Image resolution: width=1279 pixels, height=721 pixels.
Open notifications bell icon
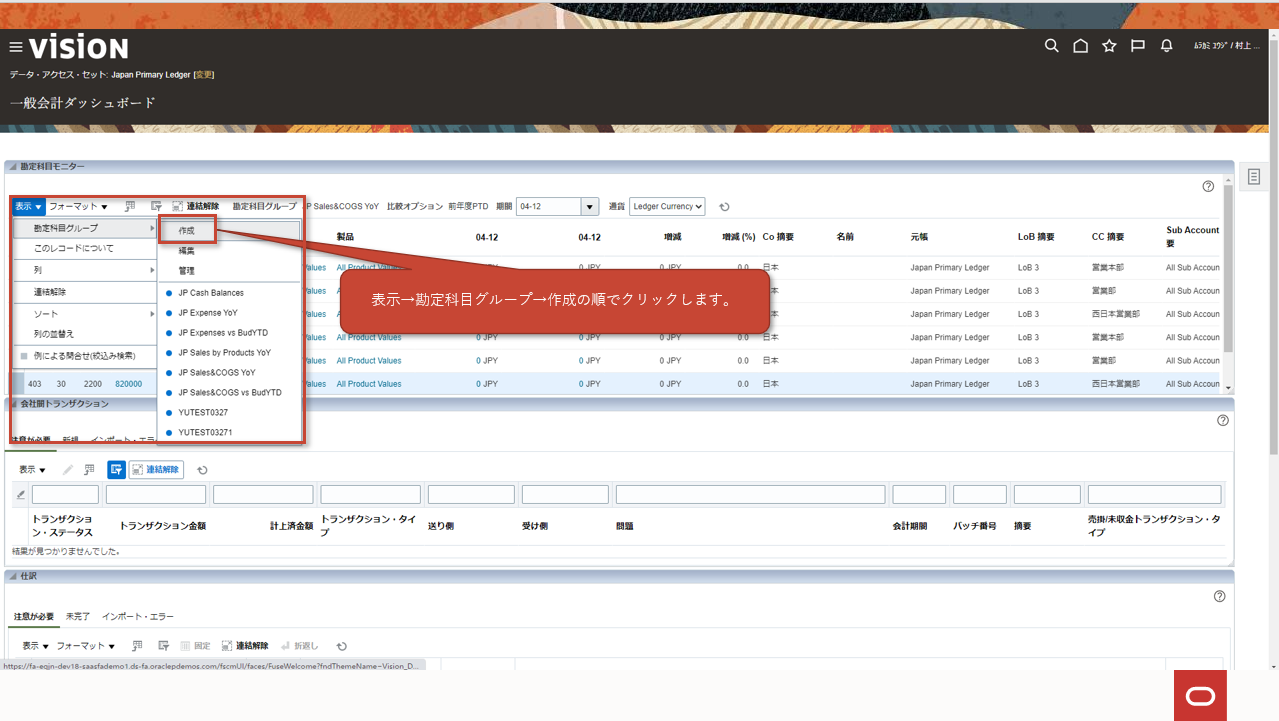pyautogui.click(x=1166, y=46)
